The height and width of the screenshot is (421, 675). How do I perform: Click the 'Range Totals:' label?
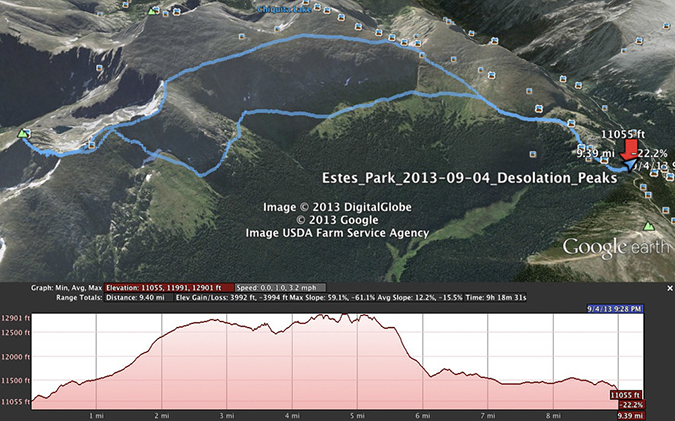point(79,297)
